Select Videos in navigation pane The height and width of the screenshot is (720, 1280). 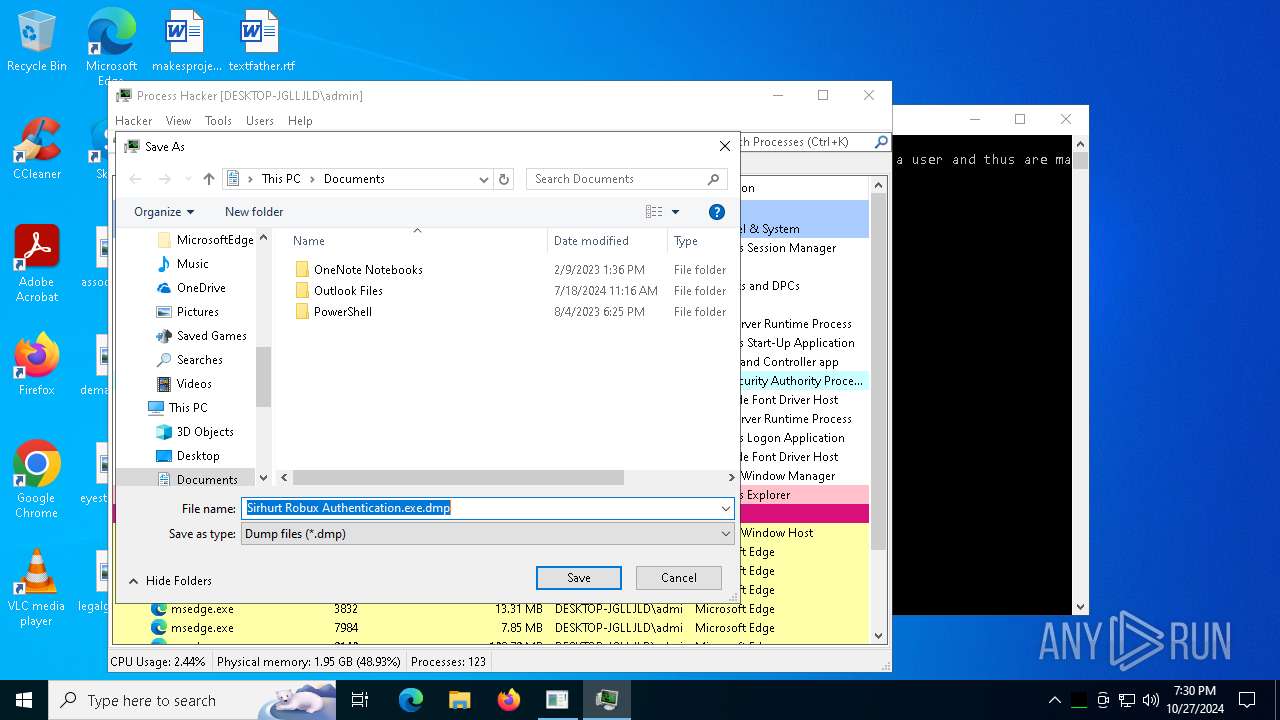(x=194, y=384)
